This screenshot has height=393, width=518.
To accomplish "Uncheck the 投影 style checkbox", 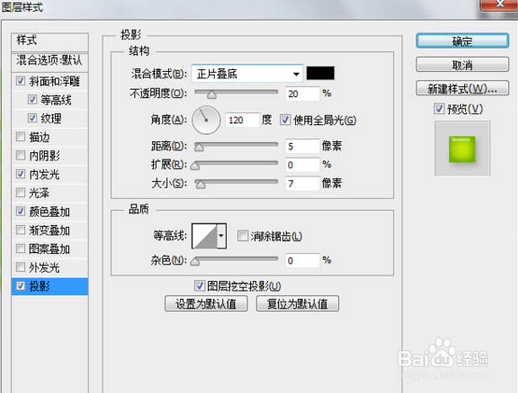I will pos(20,286).
